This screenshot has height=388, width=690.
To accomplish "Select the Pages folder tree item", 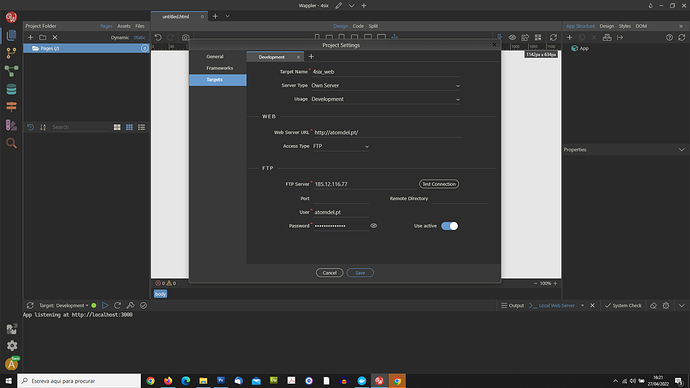I will click(86, 48).
